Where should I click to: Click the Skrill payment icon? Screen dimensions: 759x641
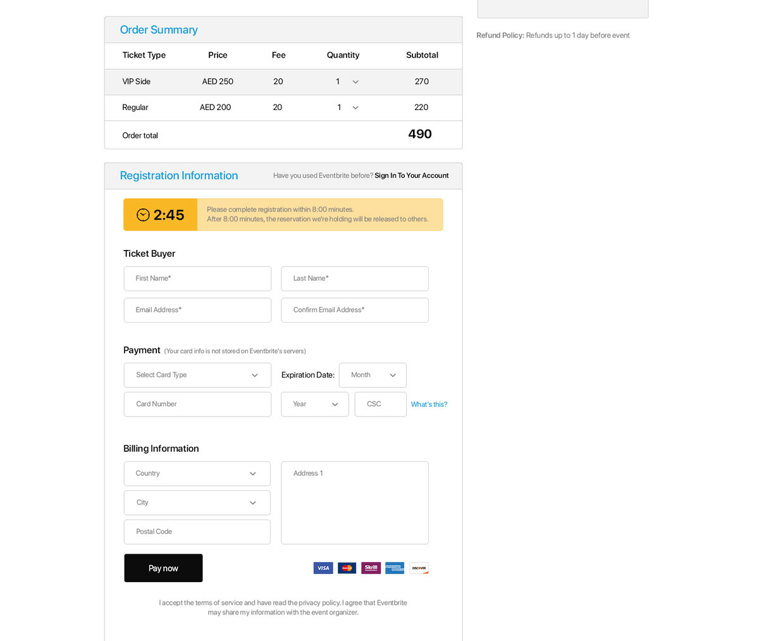pos(371,568)
